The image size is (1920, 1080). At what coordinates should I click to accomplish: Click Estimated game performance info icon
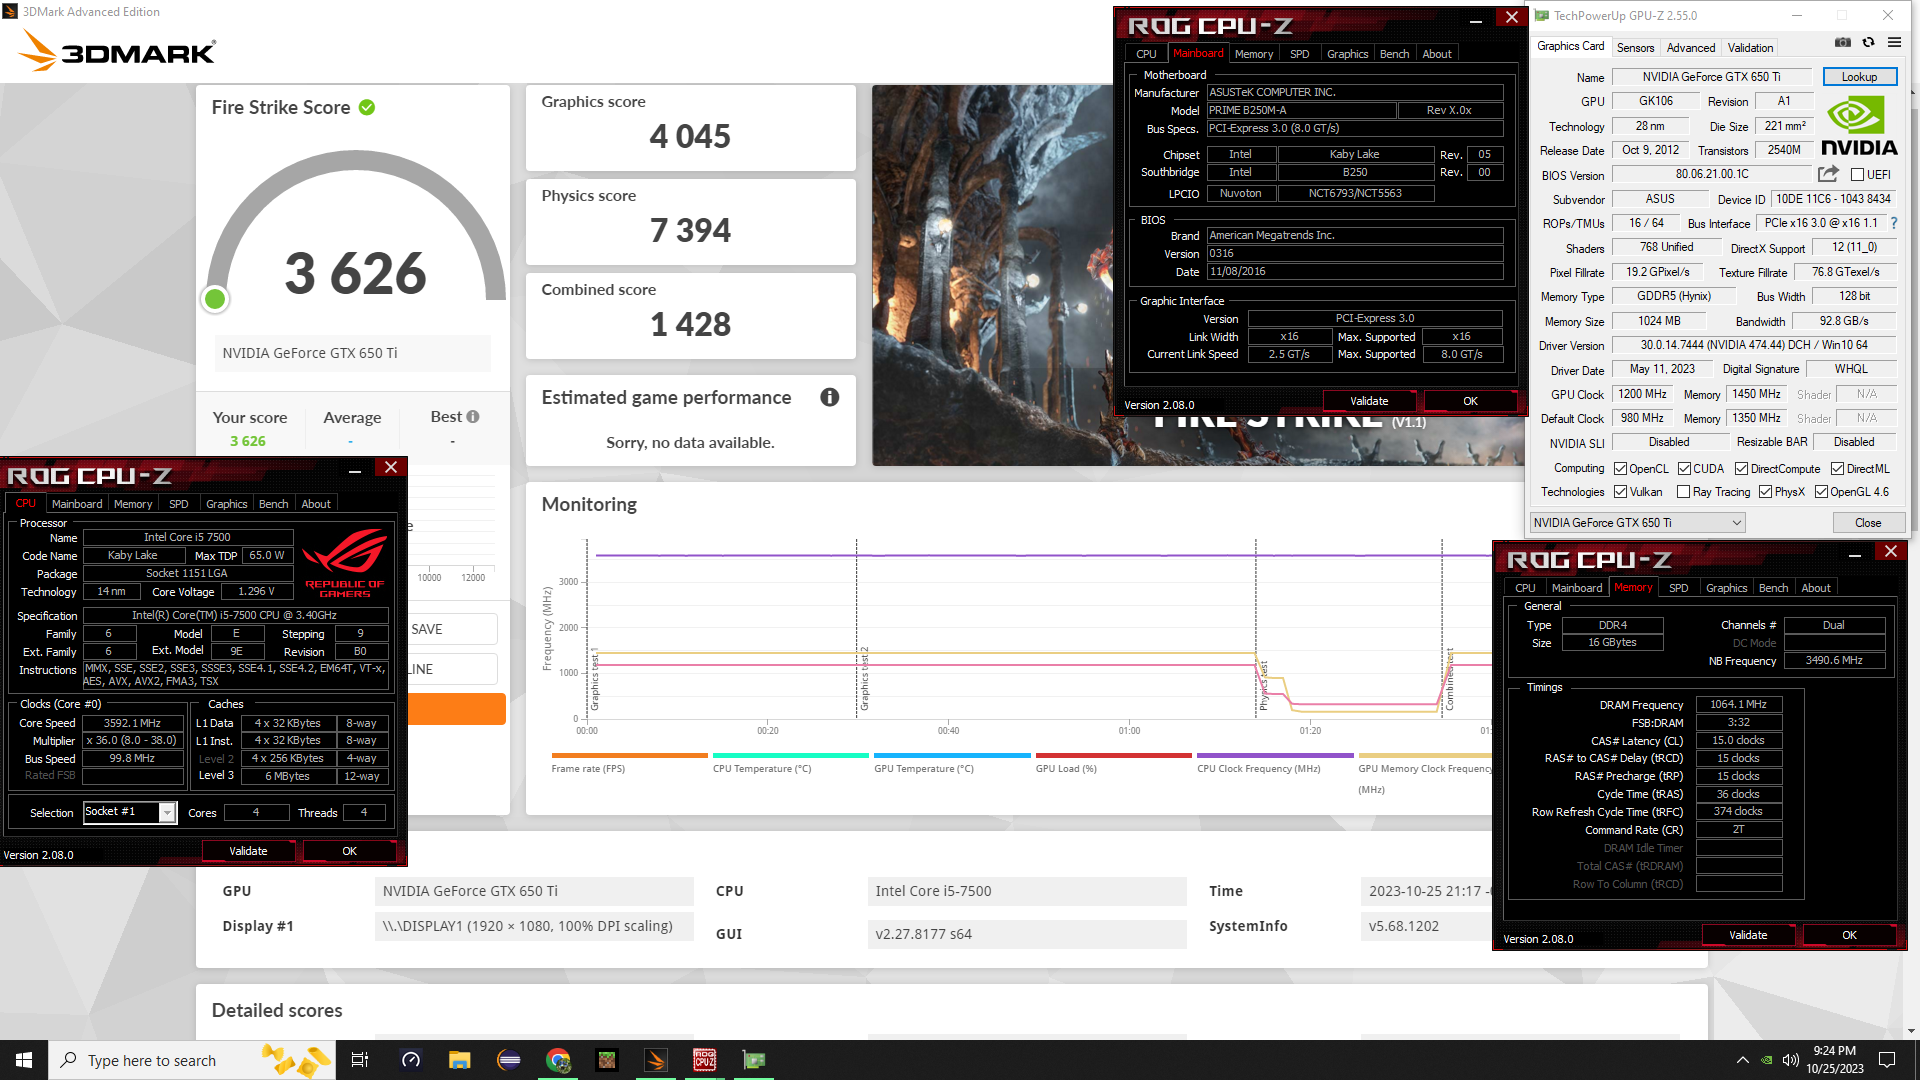coord(830,397)
